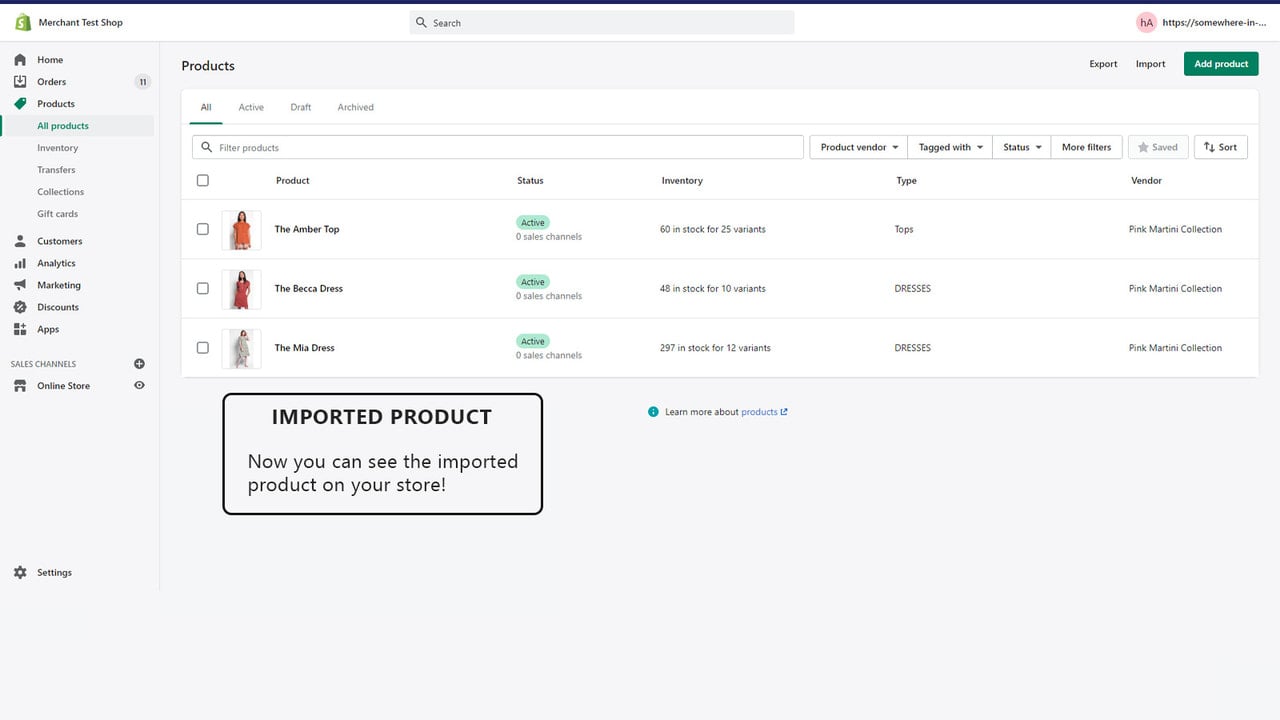Image resolution: width=1280 pixels, height=720 pixels.
Task: Click the Analytics bar chart icon
Action: pos(20,263)
